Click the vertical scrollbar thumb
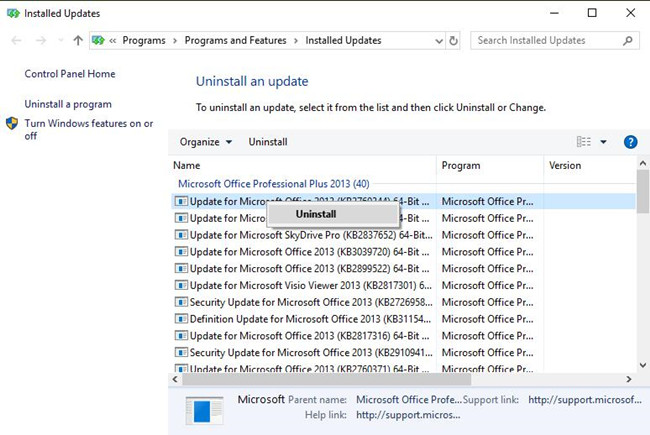This screenshot has height=435, width=650. point(643,192)
